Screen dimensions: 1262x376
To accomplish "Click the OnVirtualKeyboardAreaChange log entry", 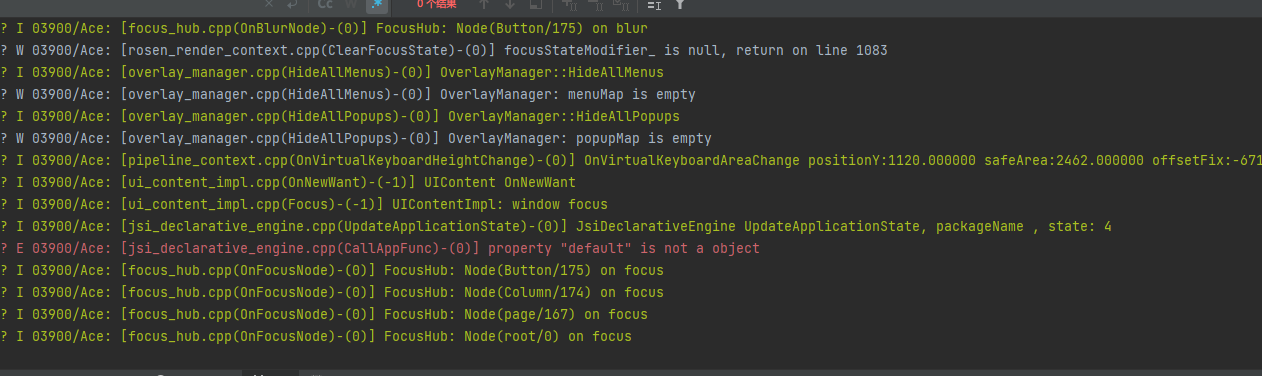I will click(x=631, y=160).
